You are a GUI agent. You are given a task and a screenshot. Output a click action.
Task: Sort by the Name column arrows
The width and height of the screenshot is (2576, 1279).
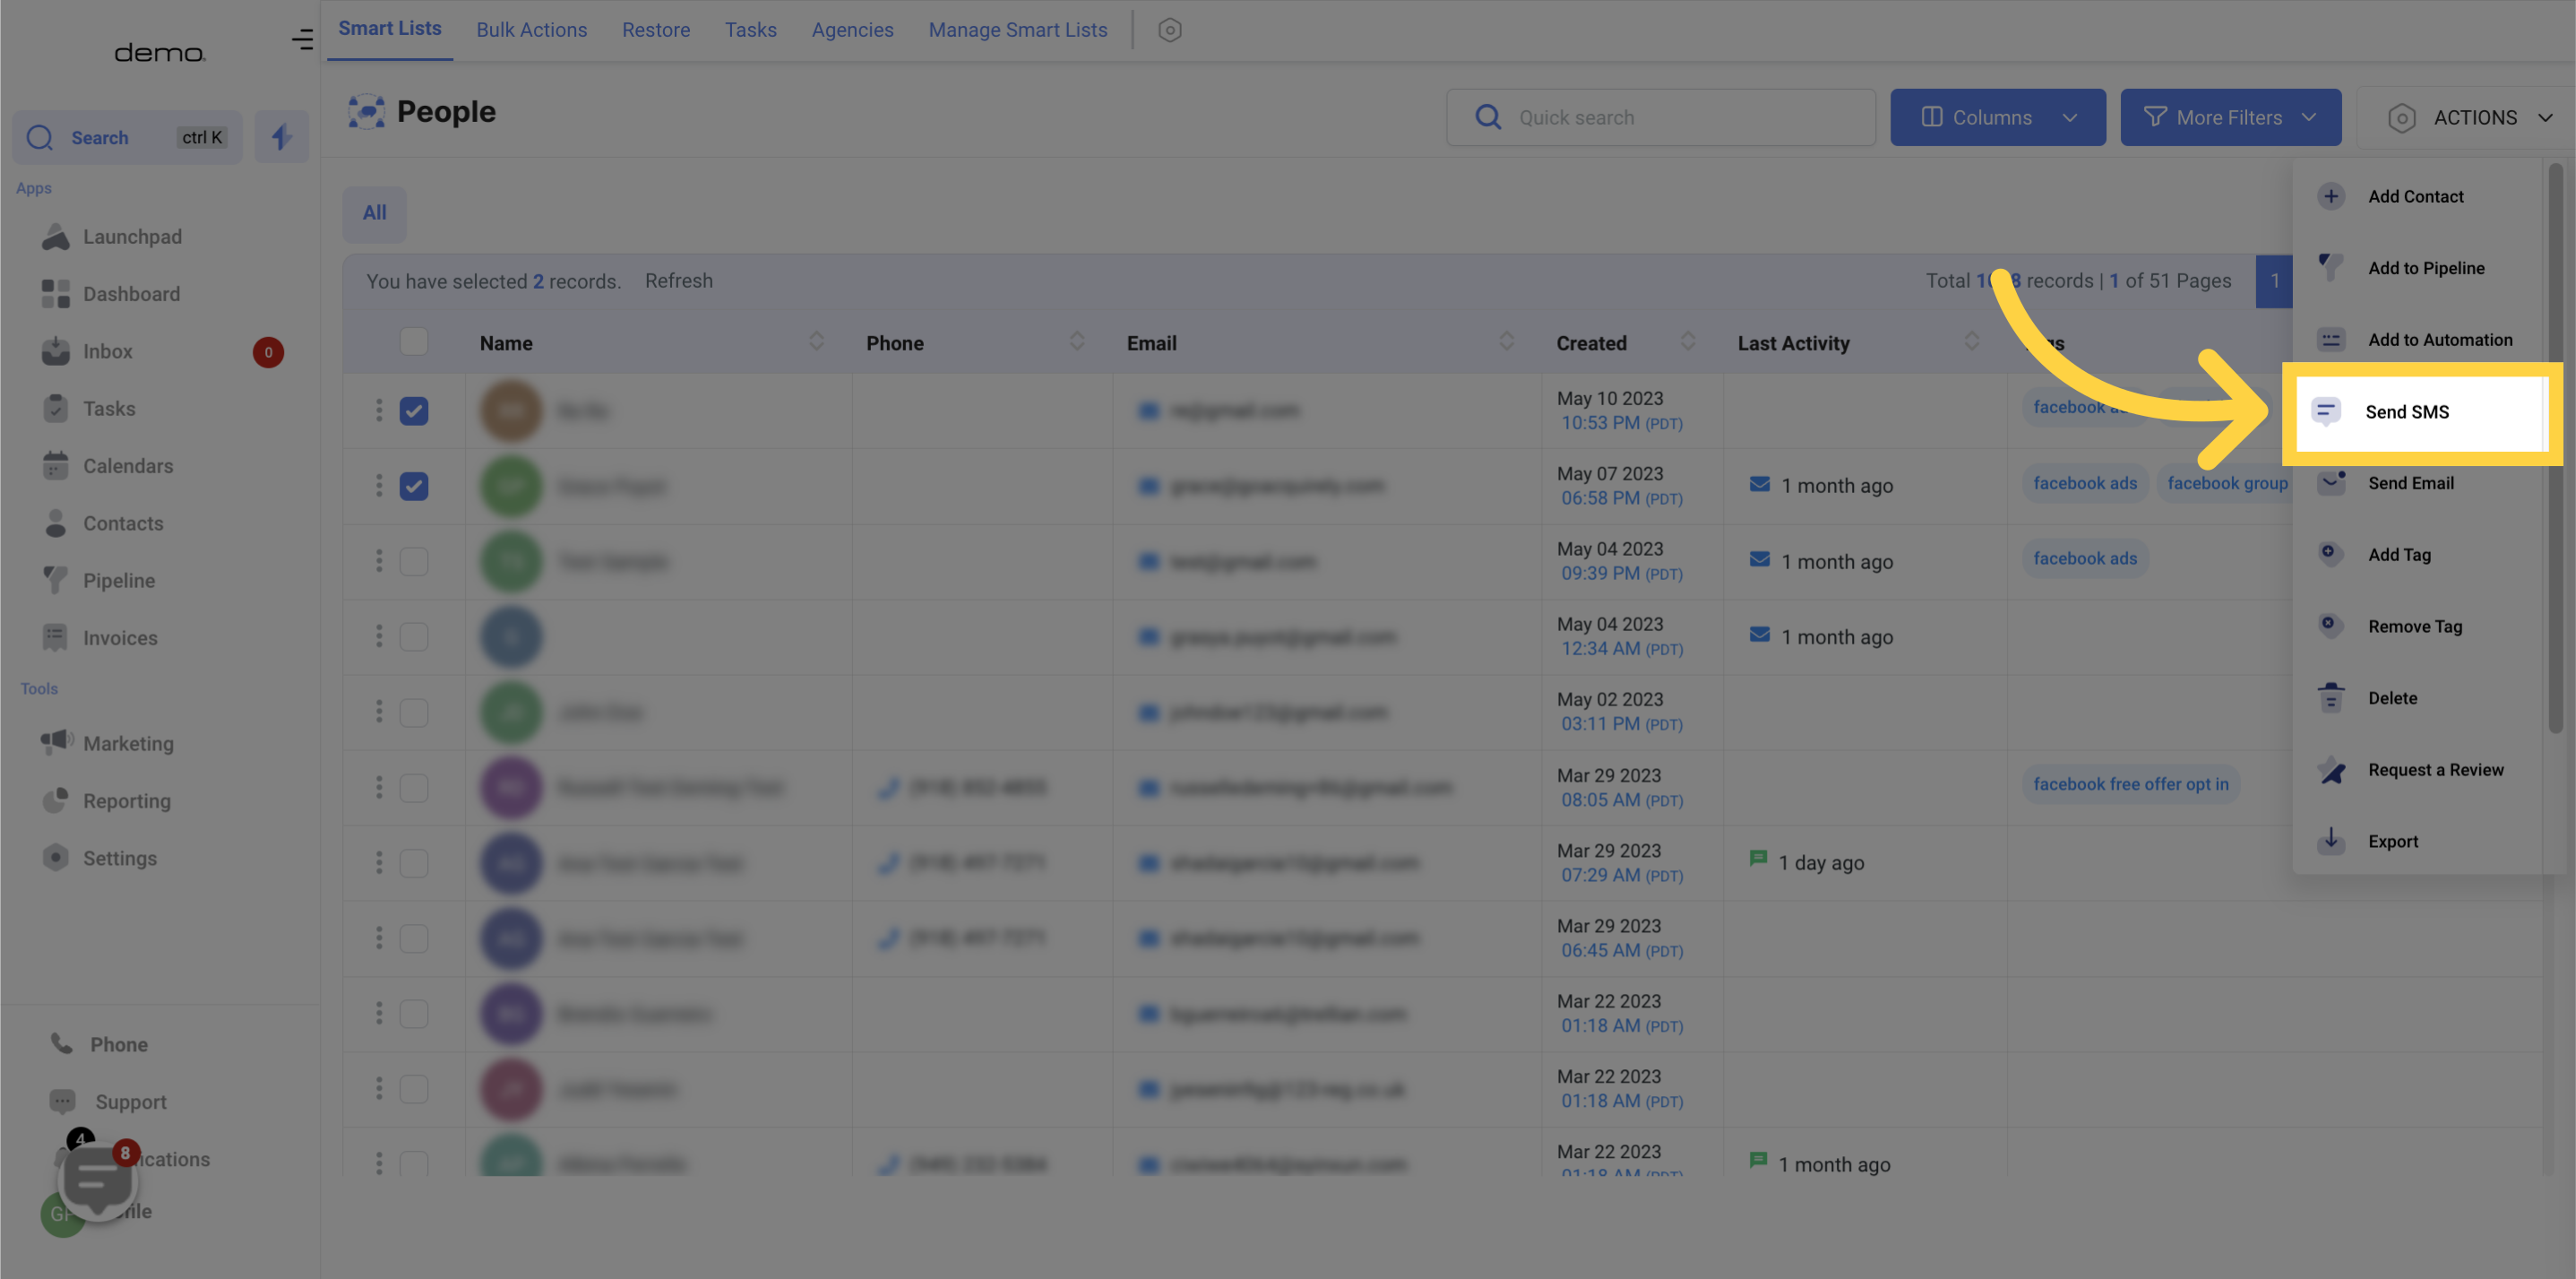tap(816, 341)
